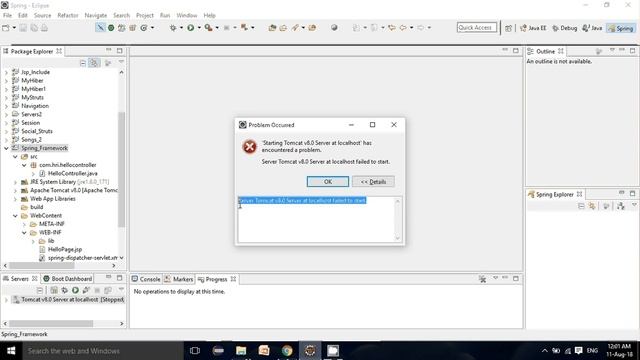
Task: Click collapse all icon in Spring Explorer
Action: click(581, 206)
